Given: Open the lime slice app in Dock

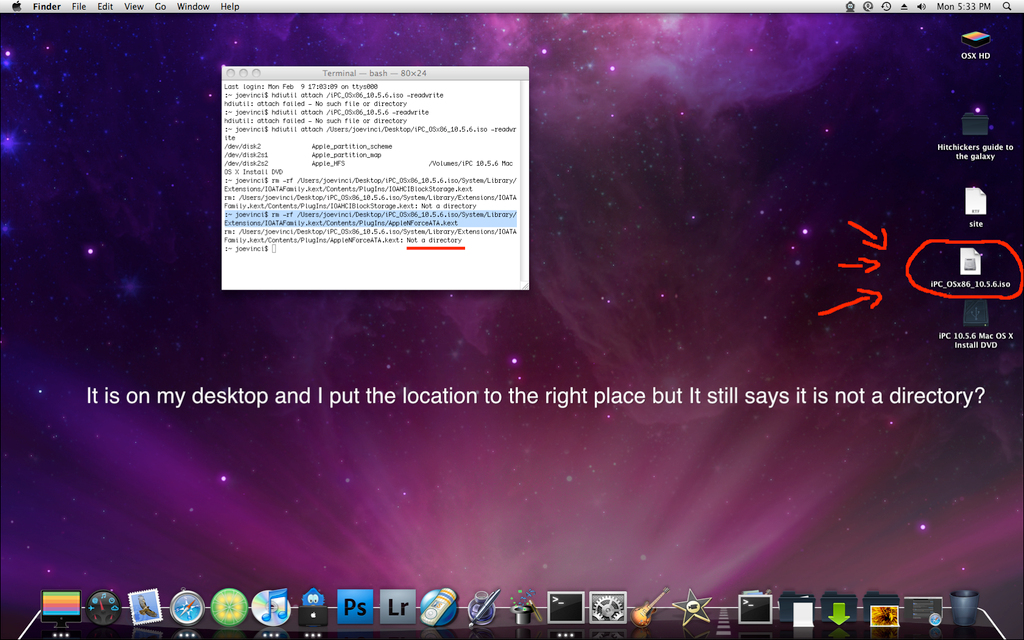Looking at the screenshot, I should (x=229, y=607).
